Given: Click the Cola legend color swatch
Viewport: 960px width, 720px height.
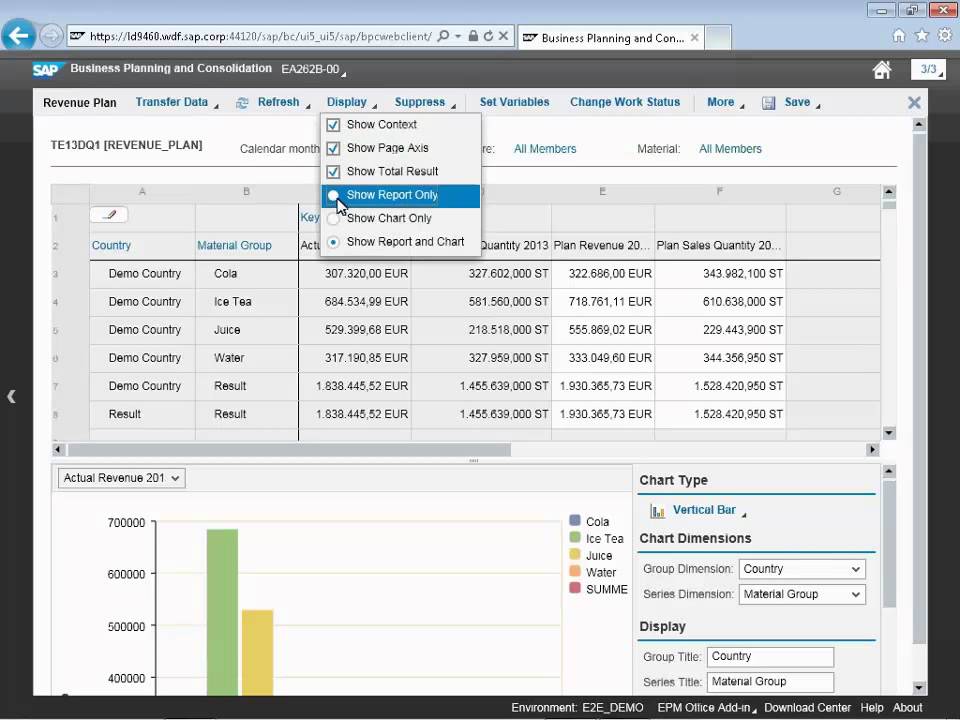Looking at the screenshot, I should click(x=574, y=520).
